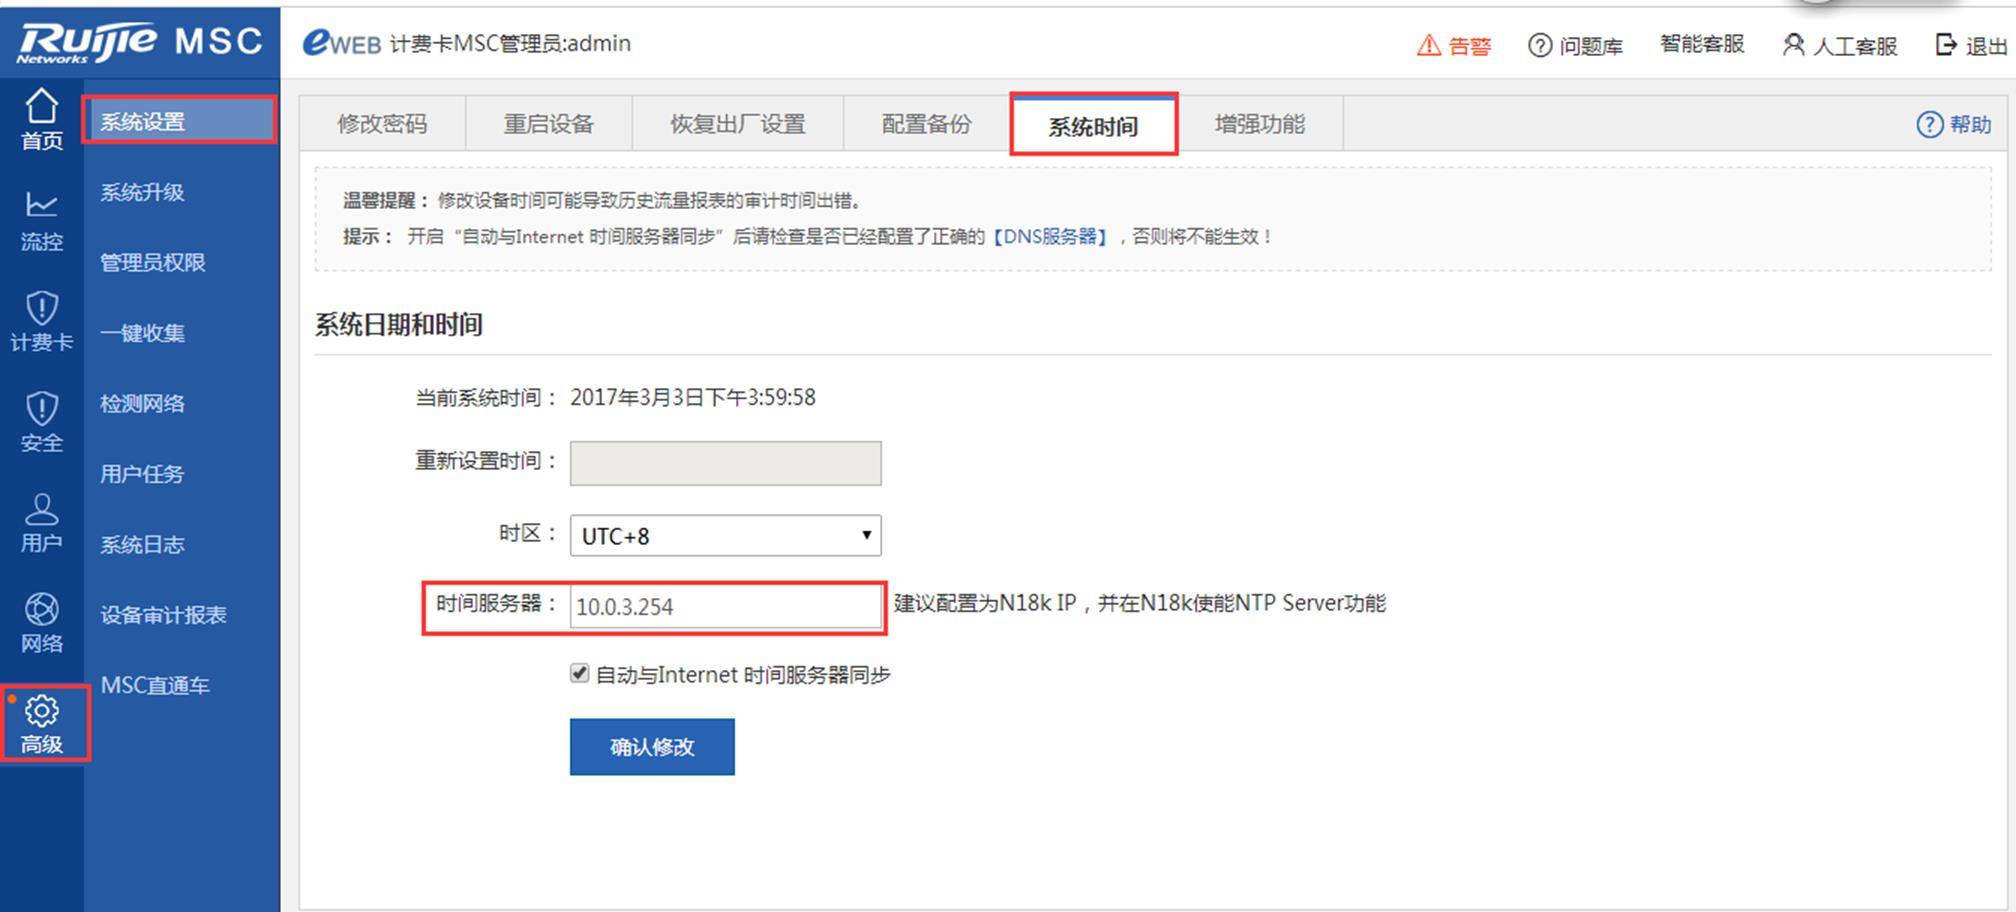Open the 增强功能 tab
Viewport: 2016px width, 912px height.
pos(1259,124)
